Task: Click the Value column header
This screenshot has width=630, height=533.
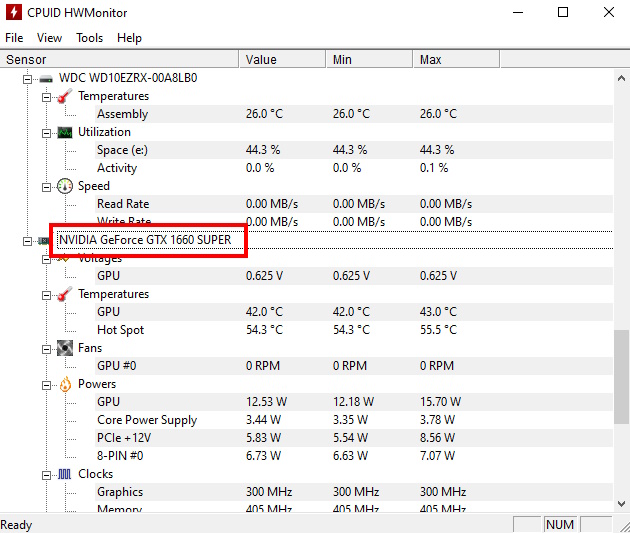Action: point(282,59)
